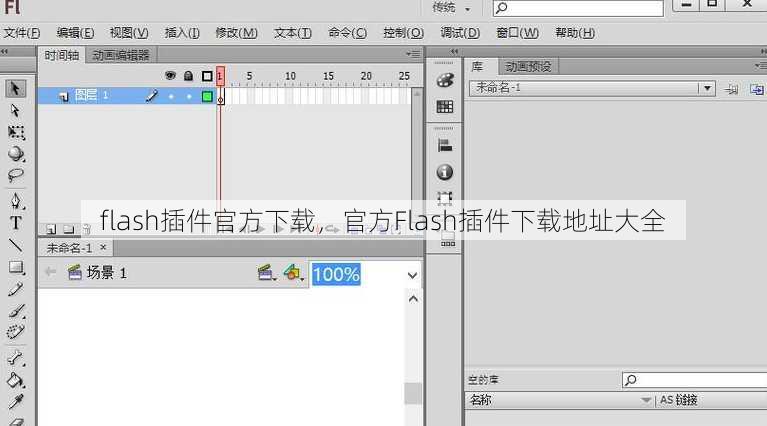The width and height of the screenshot is (767, 426).
Task: Open the 未命名-1 library document dropdown
Action: 707,88
